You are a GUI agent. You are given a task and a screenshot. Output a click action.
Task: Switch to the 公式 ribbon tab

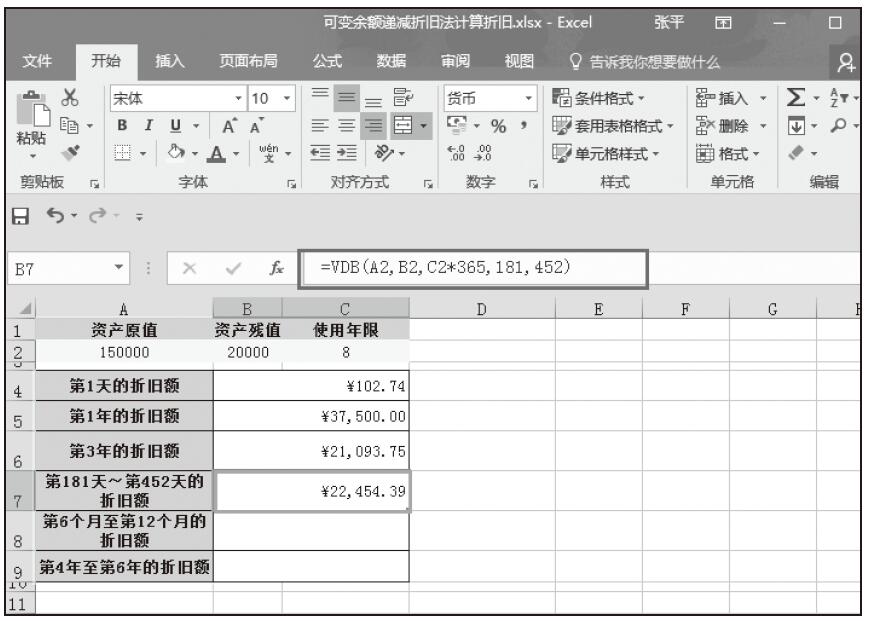[326, 62]
